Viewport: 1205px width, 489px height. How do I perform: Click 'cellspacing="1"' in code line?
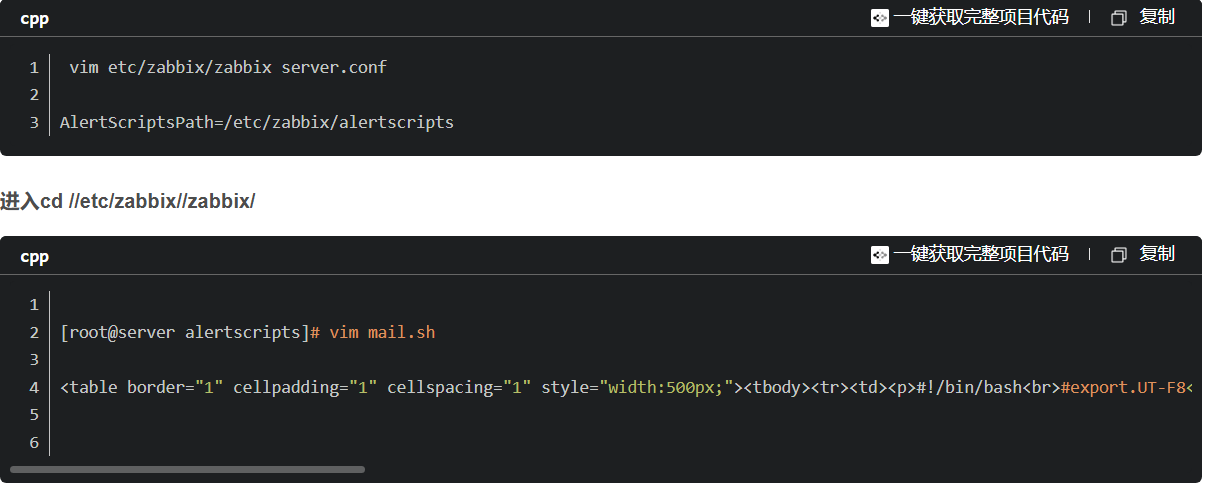(x=459, y=387)
